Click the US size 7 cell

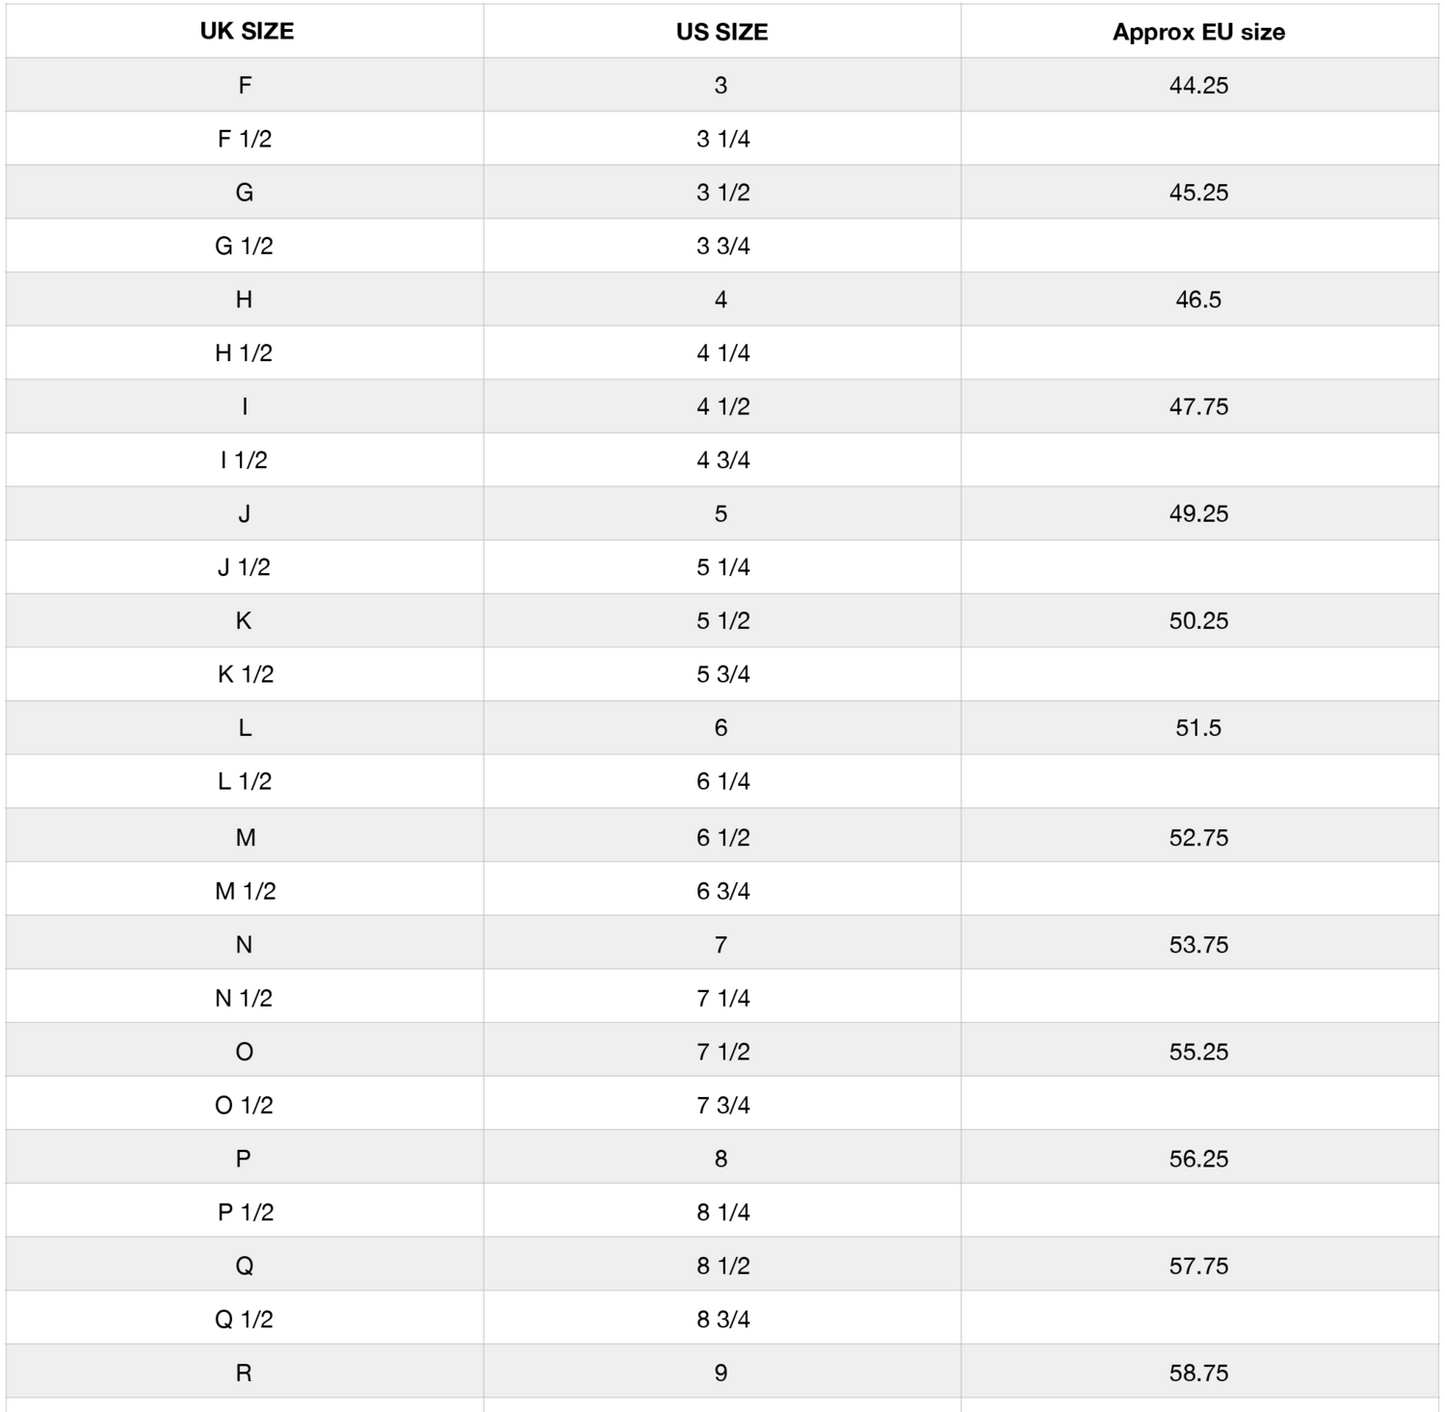(x=721, y=944)
